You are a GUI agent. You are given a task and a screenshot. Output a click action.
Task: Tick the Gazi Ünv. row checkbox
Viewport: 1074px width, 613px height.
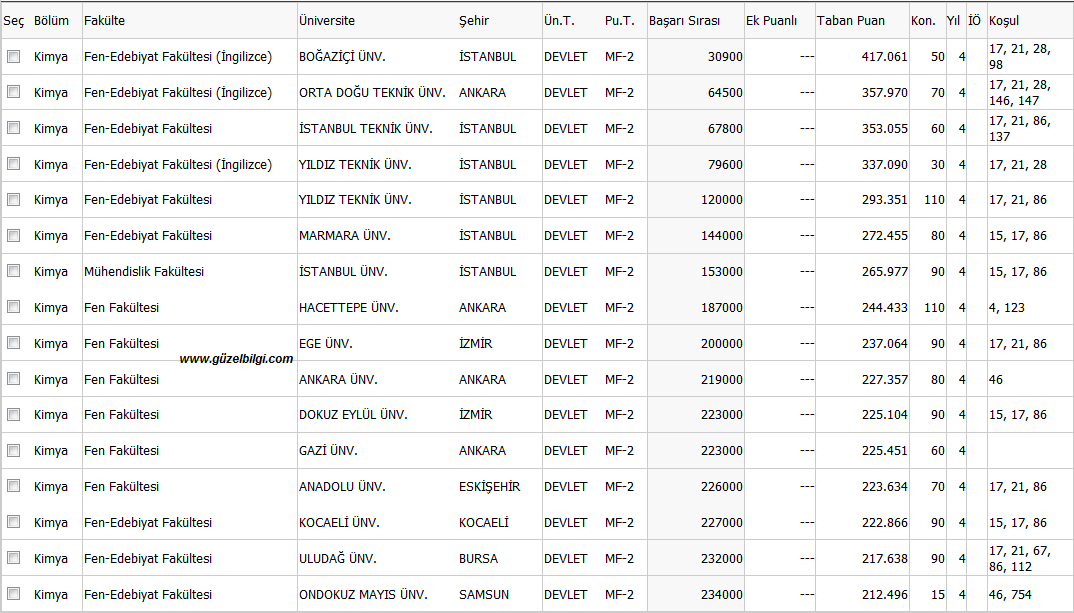[x=13, y=450]
